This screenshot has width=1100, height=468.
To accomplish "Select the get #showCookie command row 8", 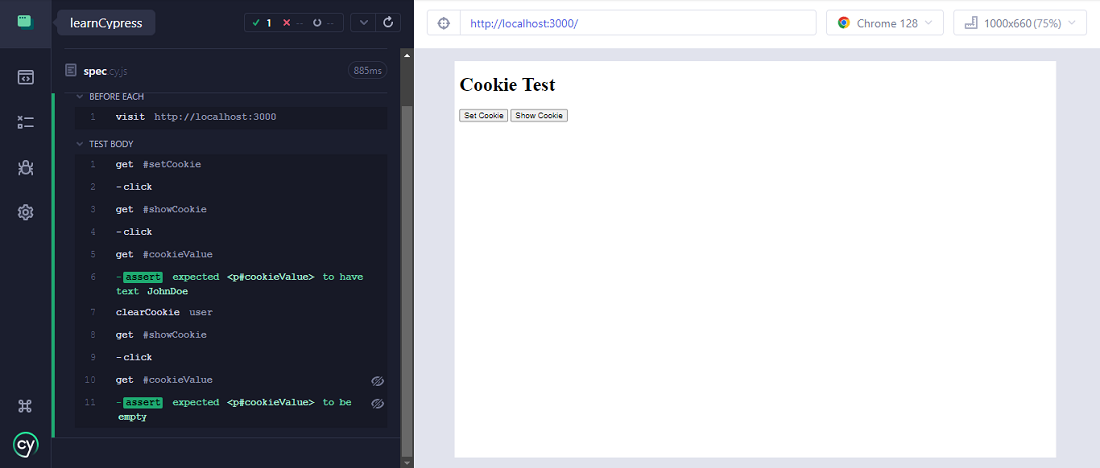I will 231,335.
